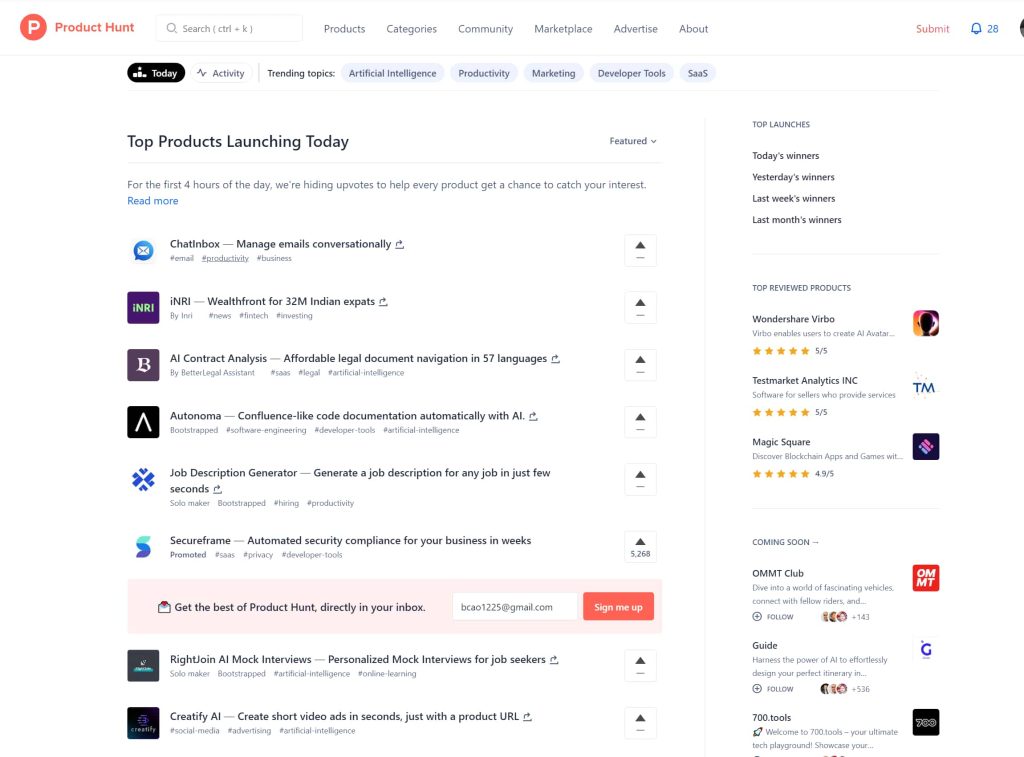Image resolution: width=1024 pixels, height=757 pixels.
Task: Switch to the Activity tab
Action: 221,73
